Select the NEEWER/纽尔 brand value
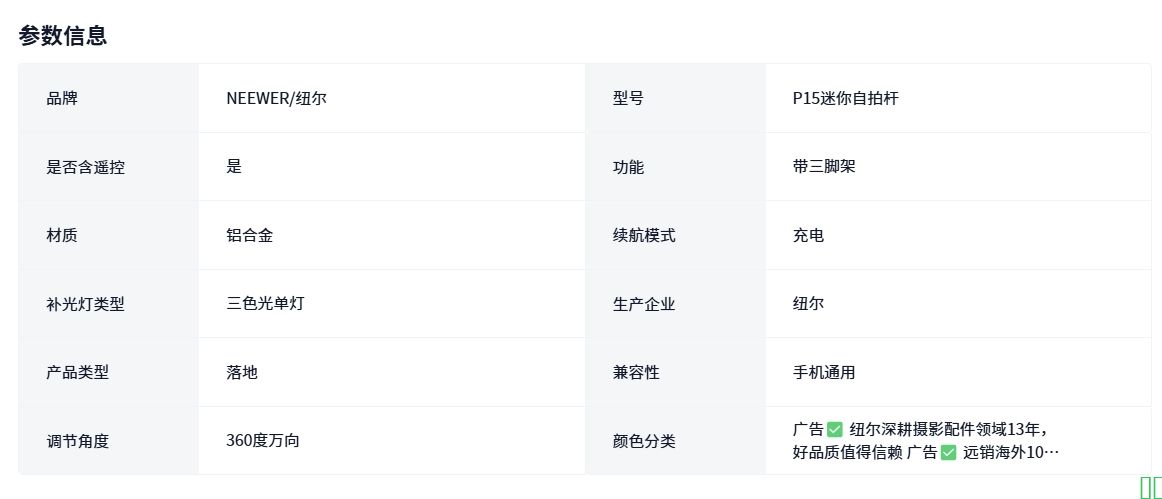This screenshot has width=1162, height=499. [x=276, y=98]
